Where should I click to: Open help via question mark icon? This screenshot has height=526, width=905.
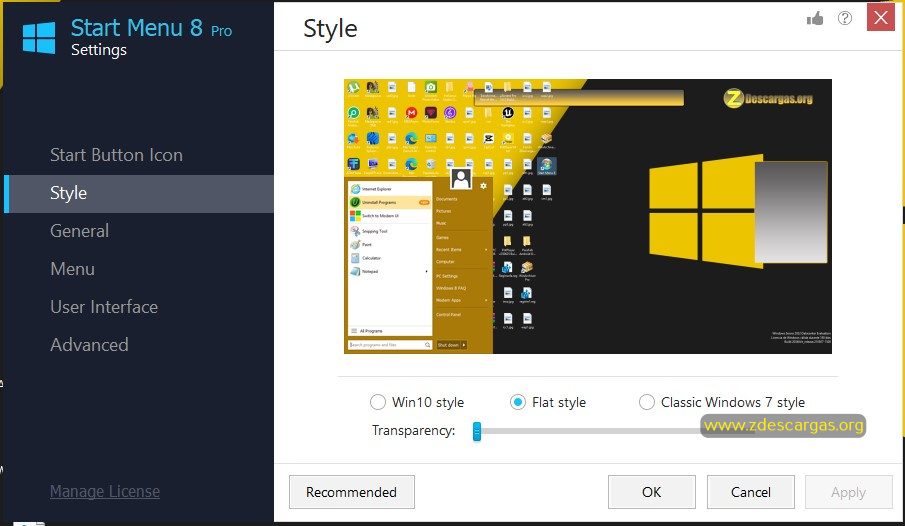click(x=844, y=18)
